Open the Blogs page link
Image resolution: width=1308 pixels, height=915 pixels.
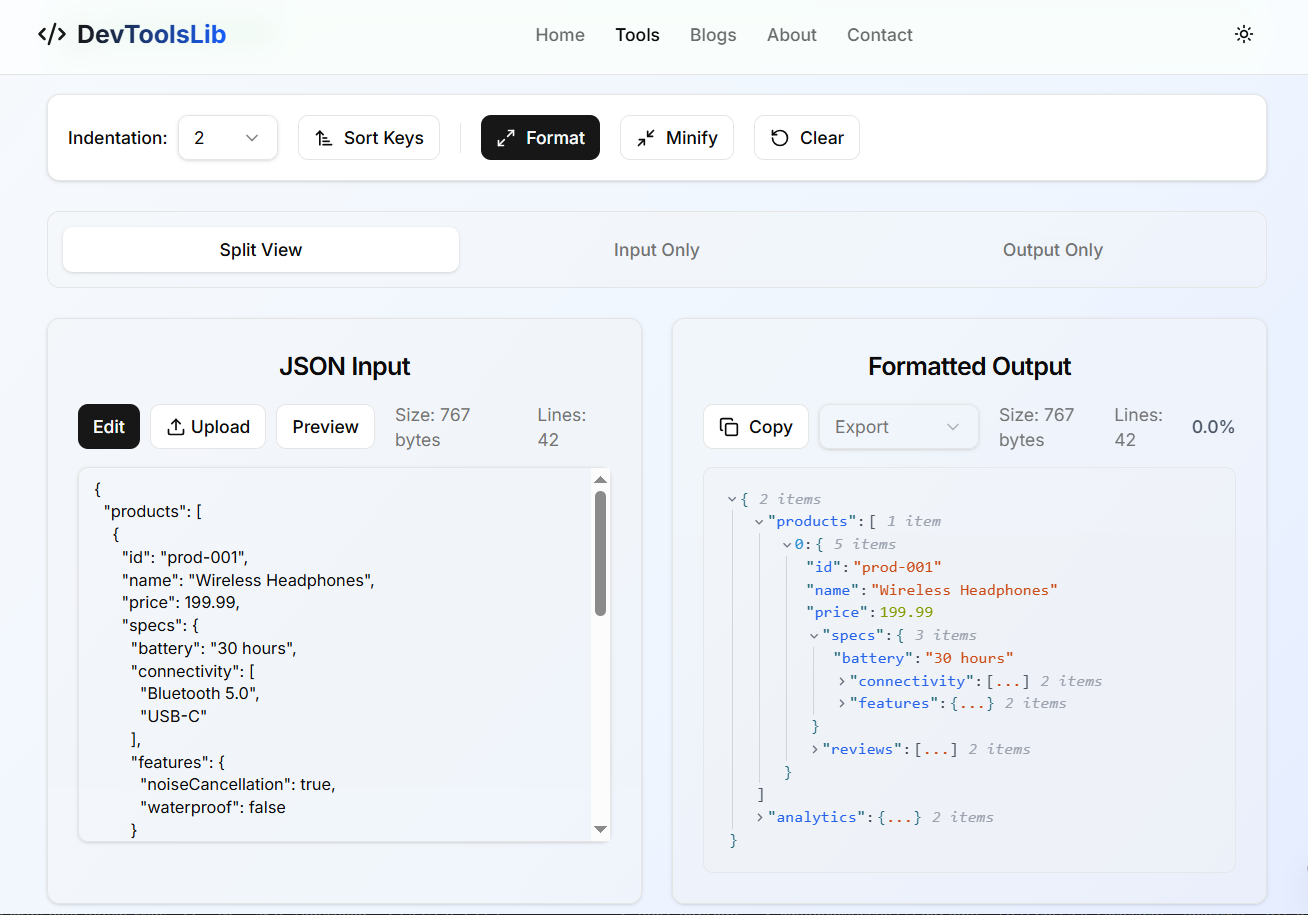pos(713,35)
